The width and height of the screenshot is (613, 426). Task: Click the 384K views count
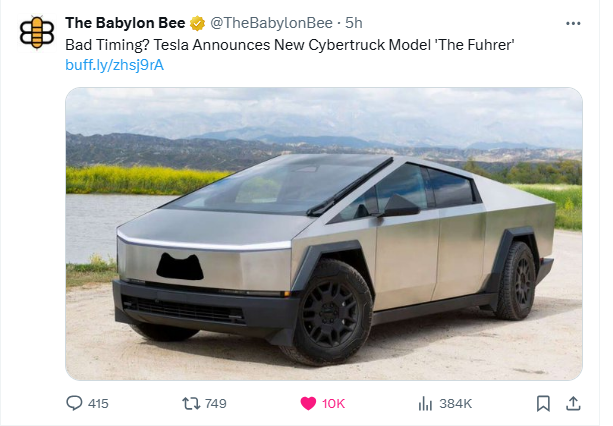(455, 403)
